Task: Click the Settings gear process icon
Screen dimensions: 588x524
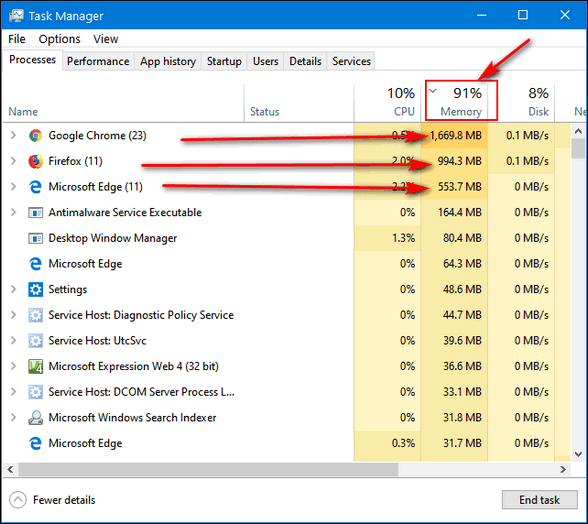Action: coord(35,290)
